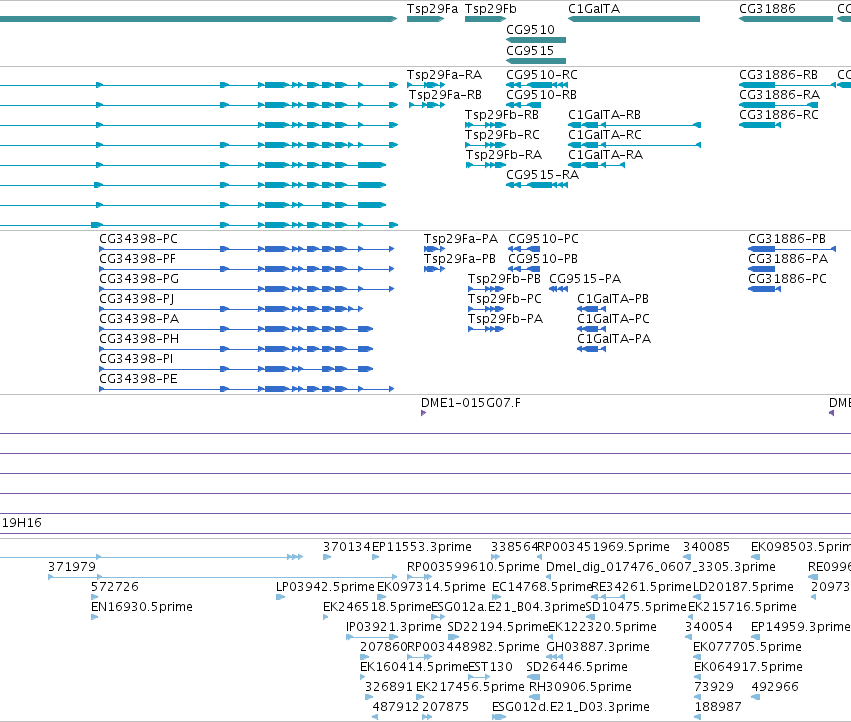The image size is (851, 722).
Task: Open transcript C1GalTA-RB
Action: click(x=604, y=115)
